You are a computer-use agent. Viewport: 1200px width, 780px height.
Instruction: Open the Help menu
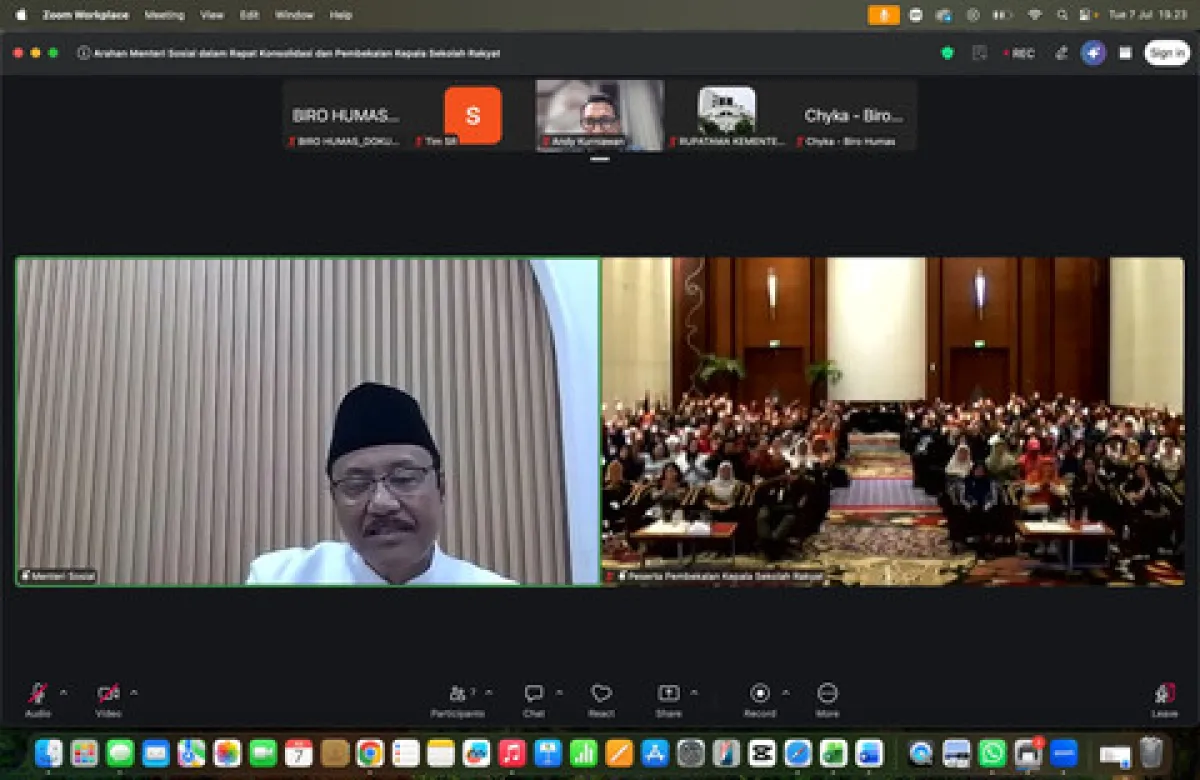[x=341, y=15]
